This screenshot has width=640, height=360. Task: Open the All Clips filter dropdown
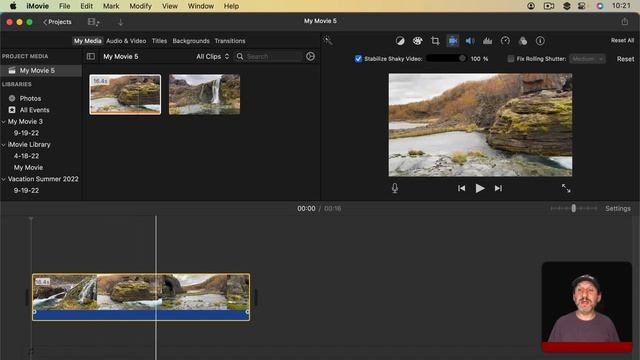213,56
